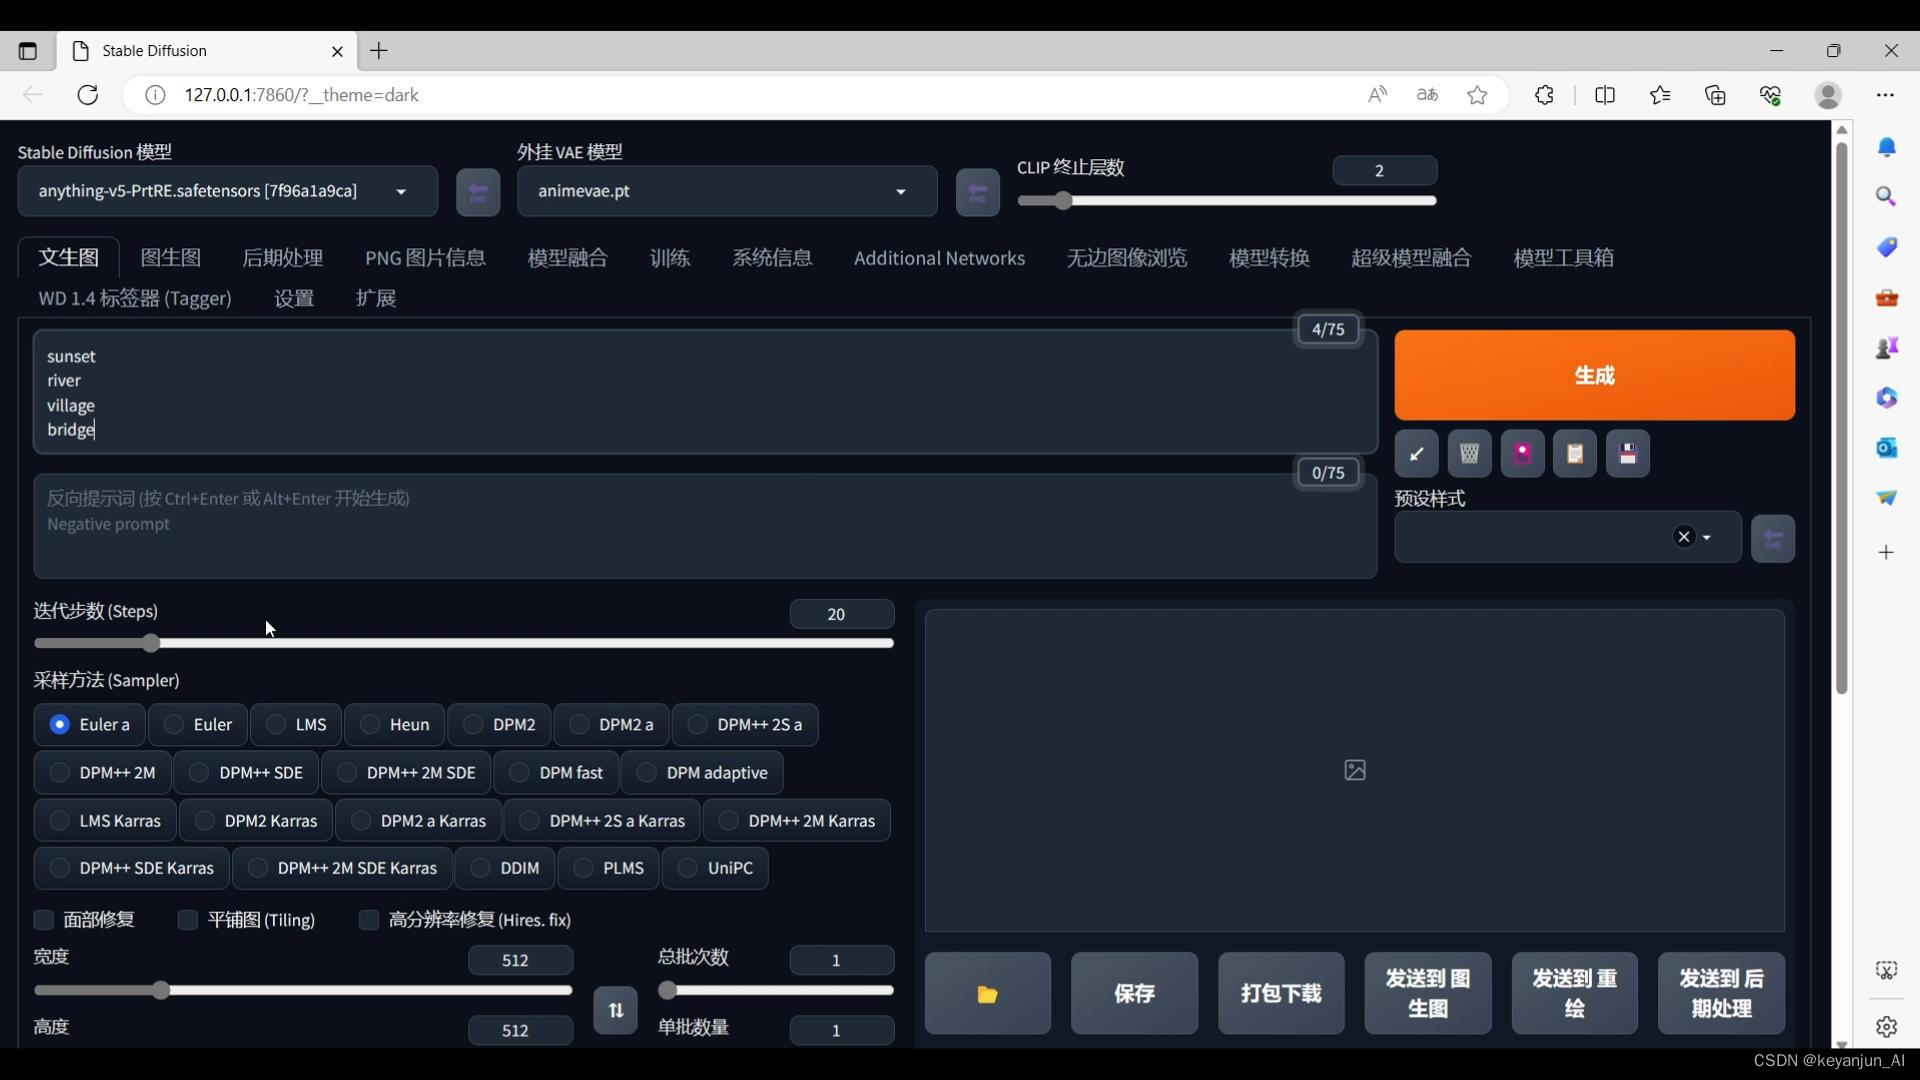Open the Additional Networks tab

[x=939, y=258]
